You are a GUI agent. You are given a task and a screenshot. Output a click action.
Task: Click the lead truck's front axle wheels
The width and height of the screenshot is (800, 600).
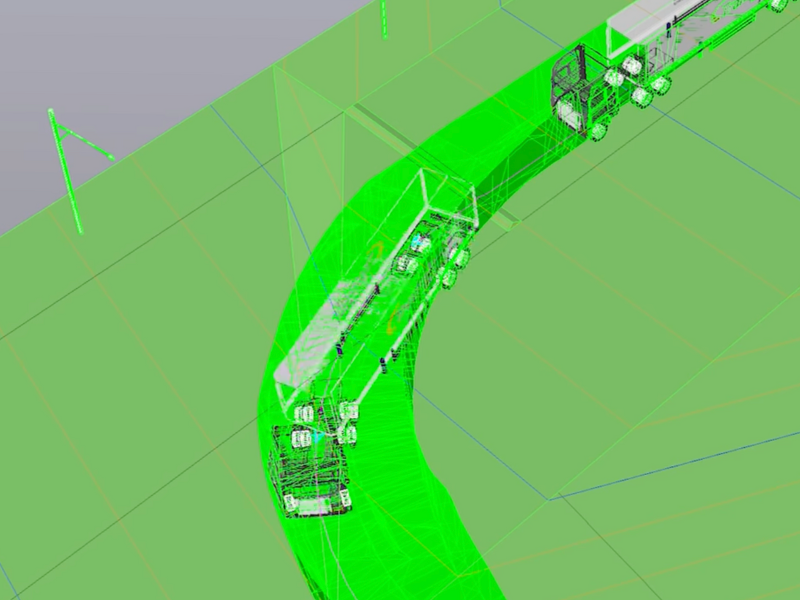(300, 437)
